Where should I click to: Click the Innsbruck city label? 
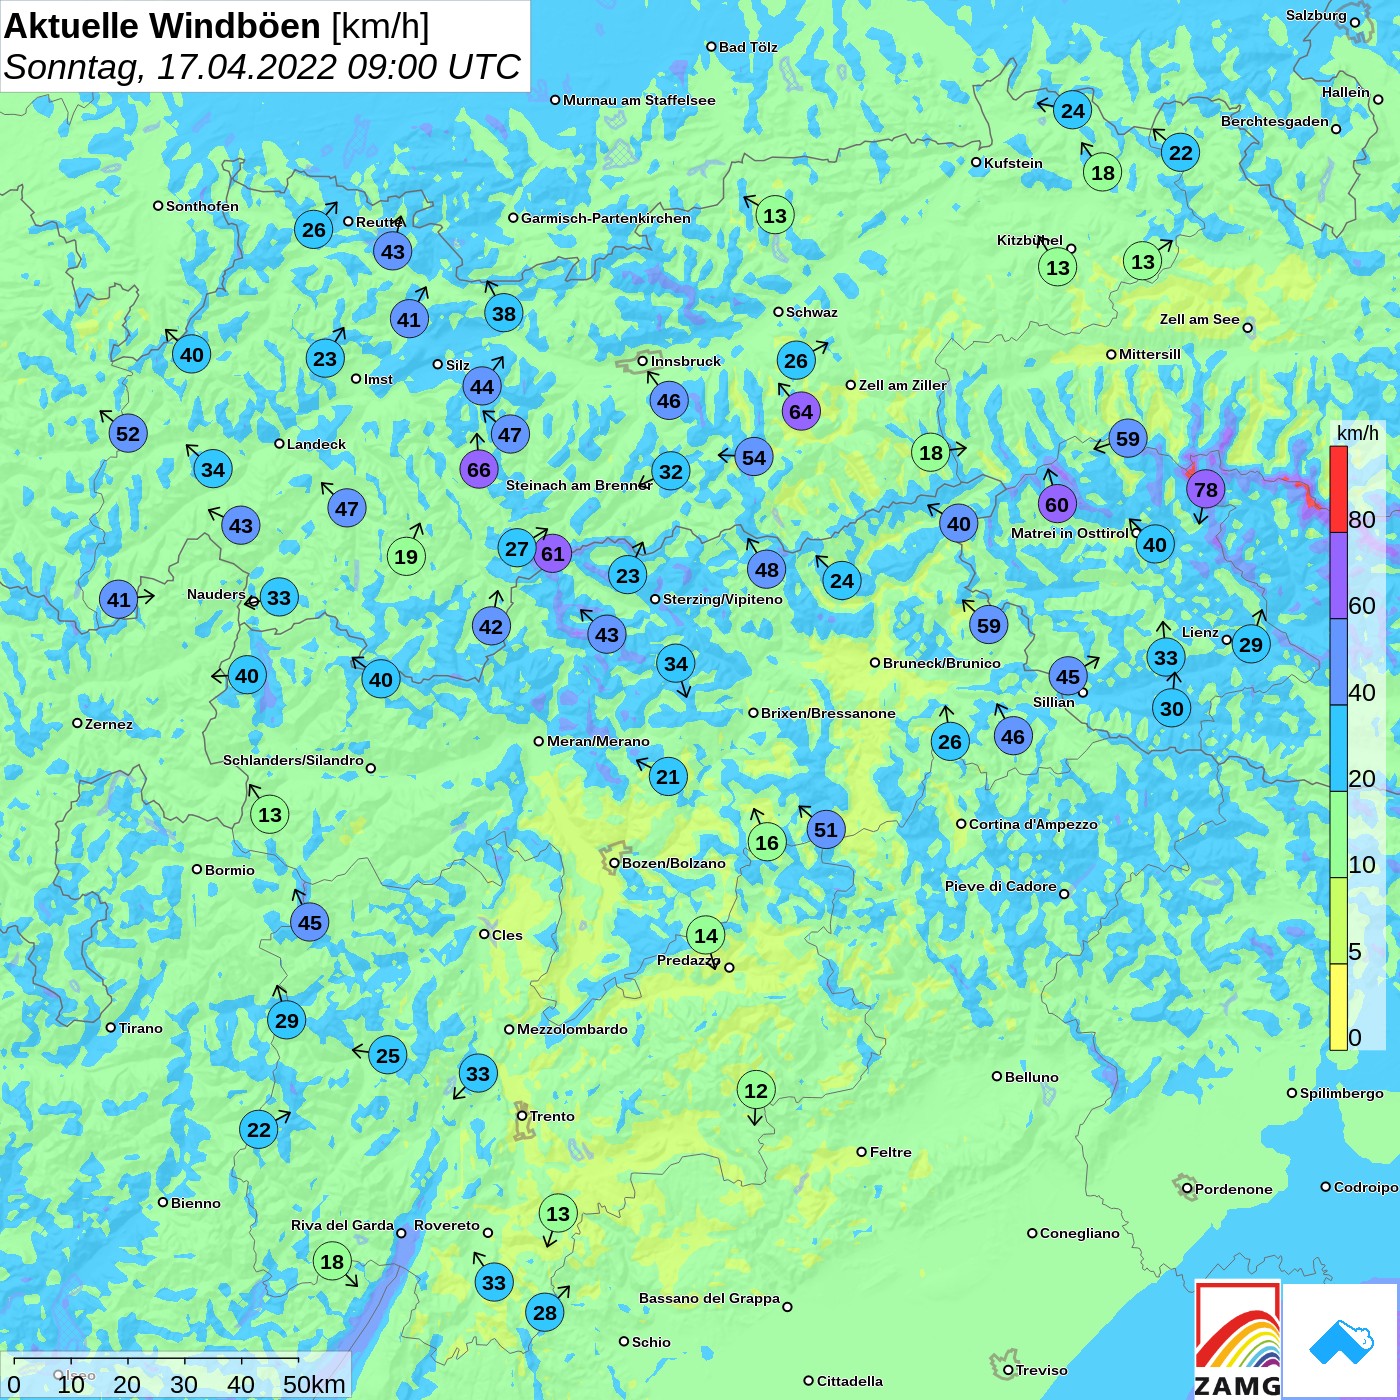click(x=686, y=361)
